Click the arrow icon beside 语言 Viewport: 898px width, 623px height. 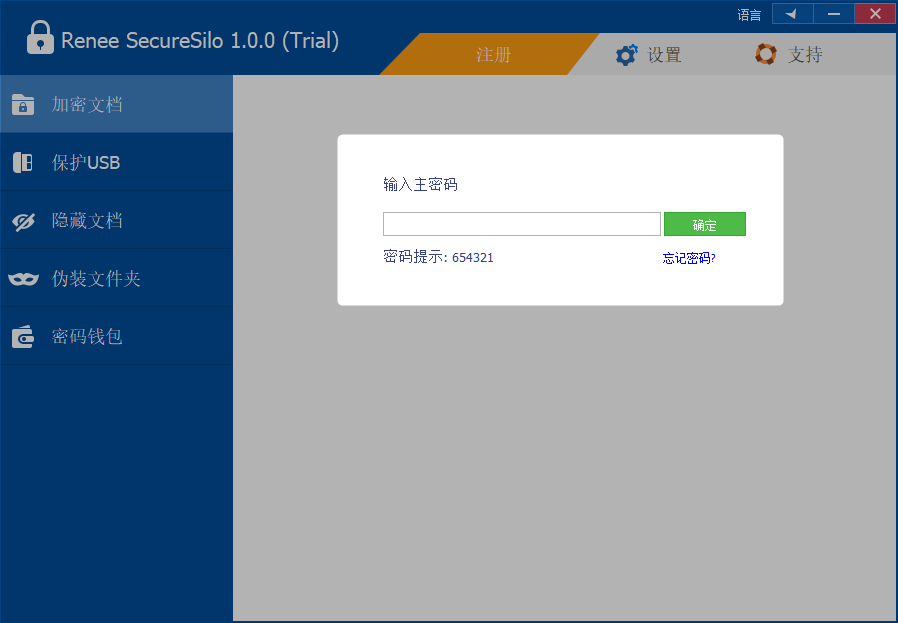click(x=793, y=14)
